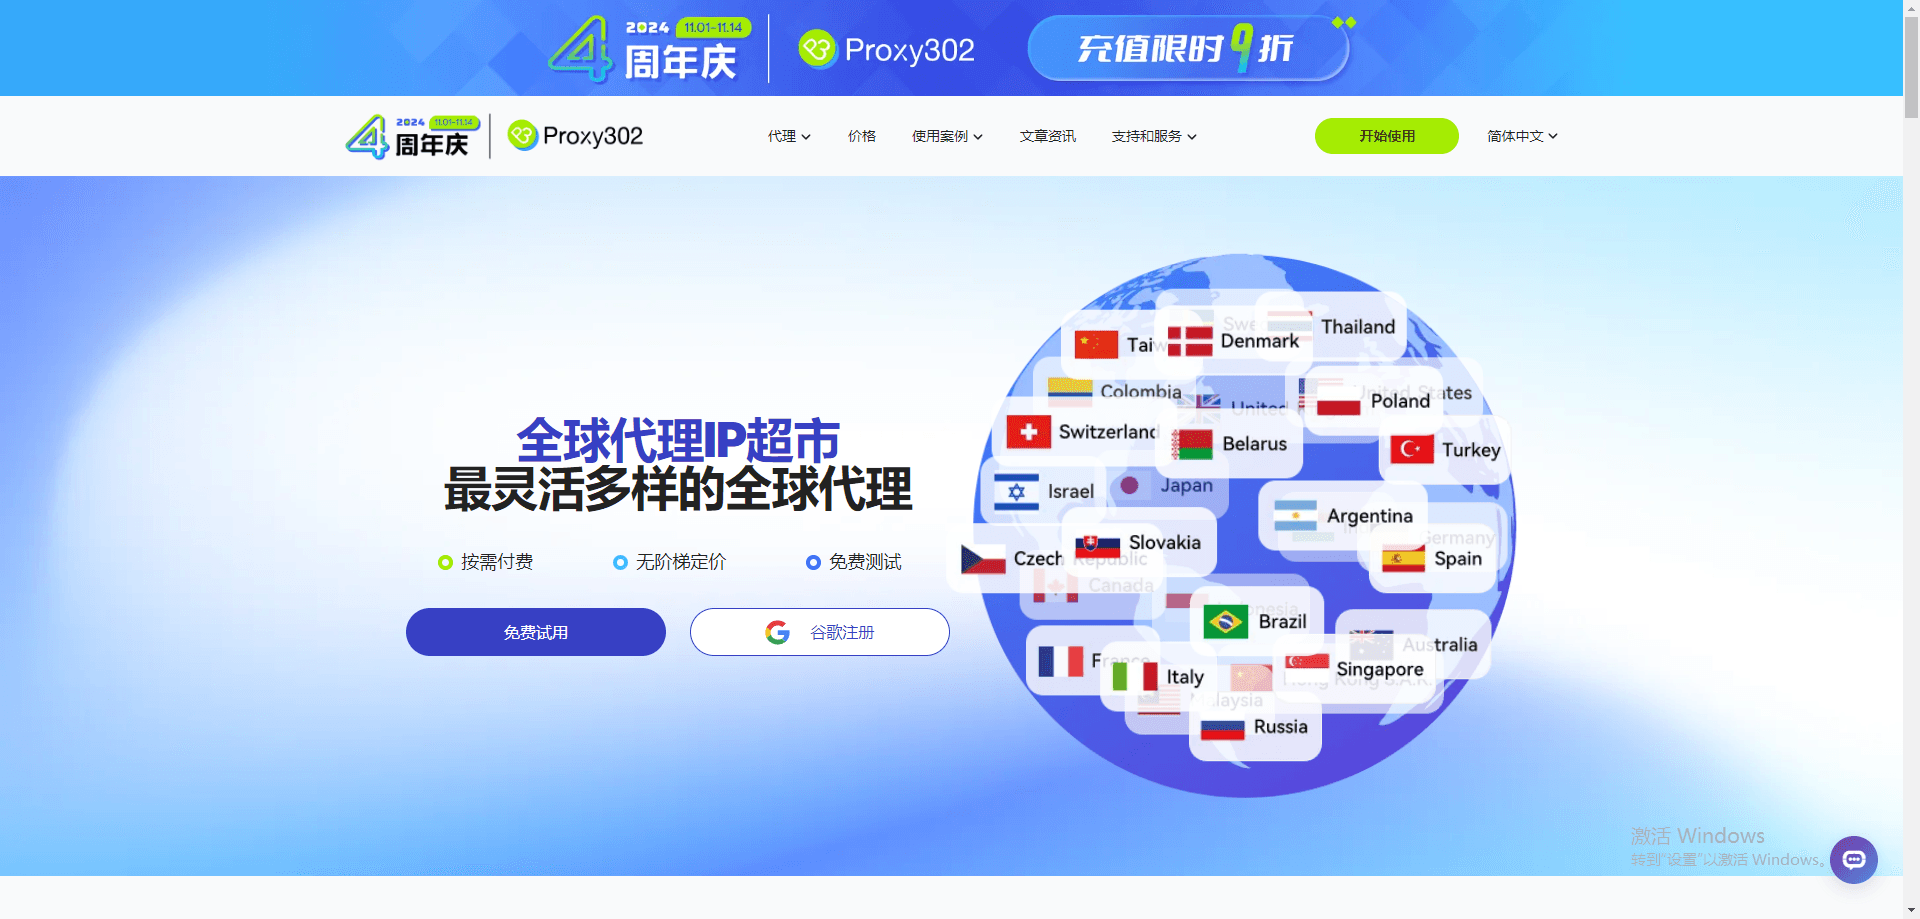The image size is (1920, 919).
Task: Click the scrollbar up arrow
Action: click(x=1911, y=8)
